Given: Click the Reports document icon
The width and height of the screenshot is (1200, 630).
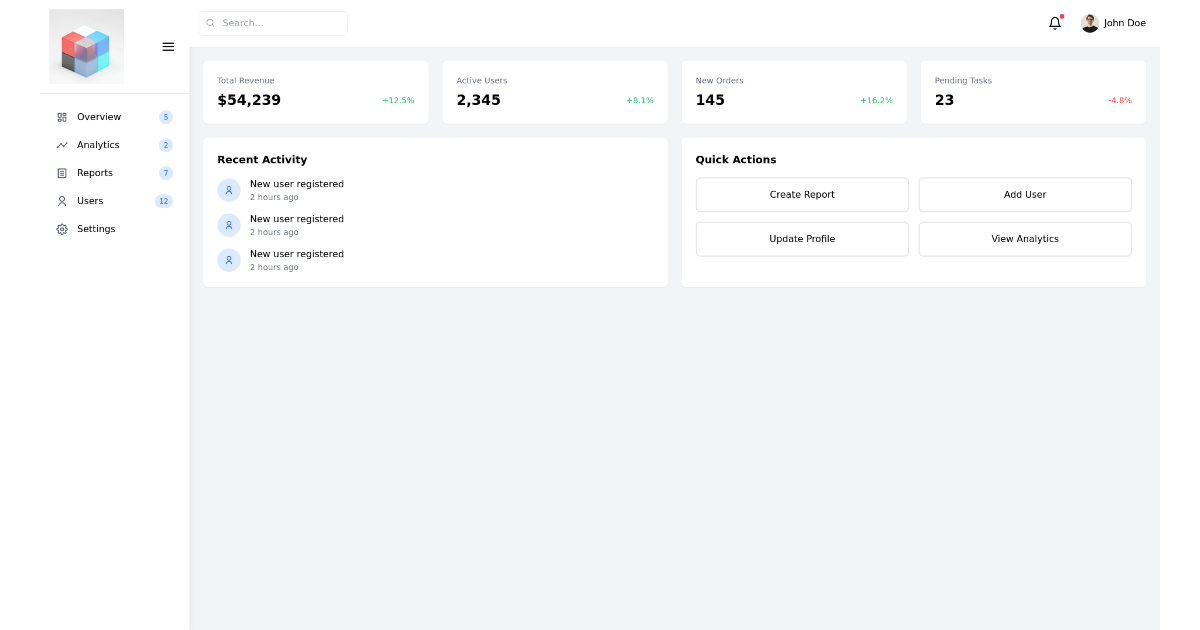Looking at the screenshot, I should (x=61, y=173).
